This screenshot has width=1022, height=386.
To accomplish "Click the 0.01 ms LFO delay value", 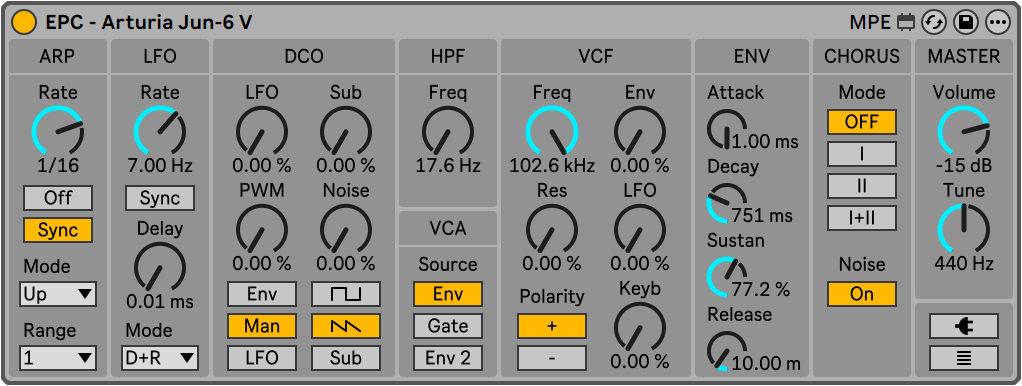I will click(x=160, y=302).
